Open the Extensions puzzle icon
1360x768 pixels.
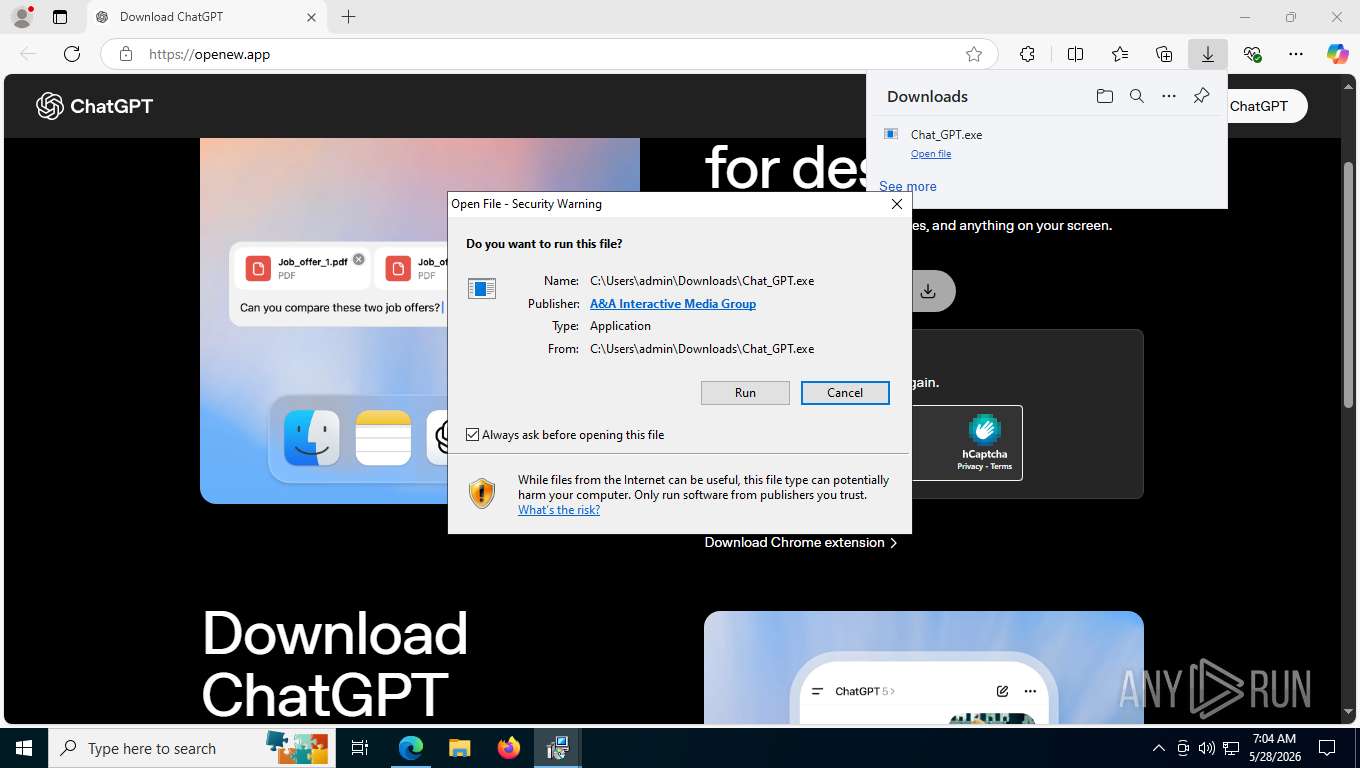click(x=1027, y=54)
